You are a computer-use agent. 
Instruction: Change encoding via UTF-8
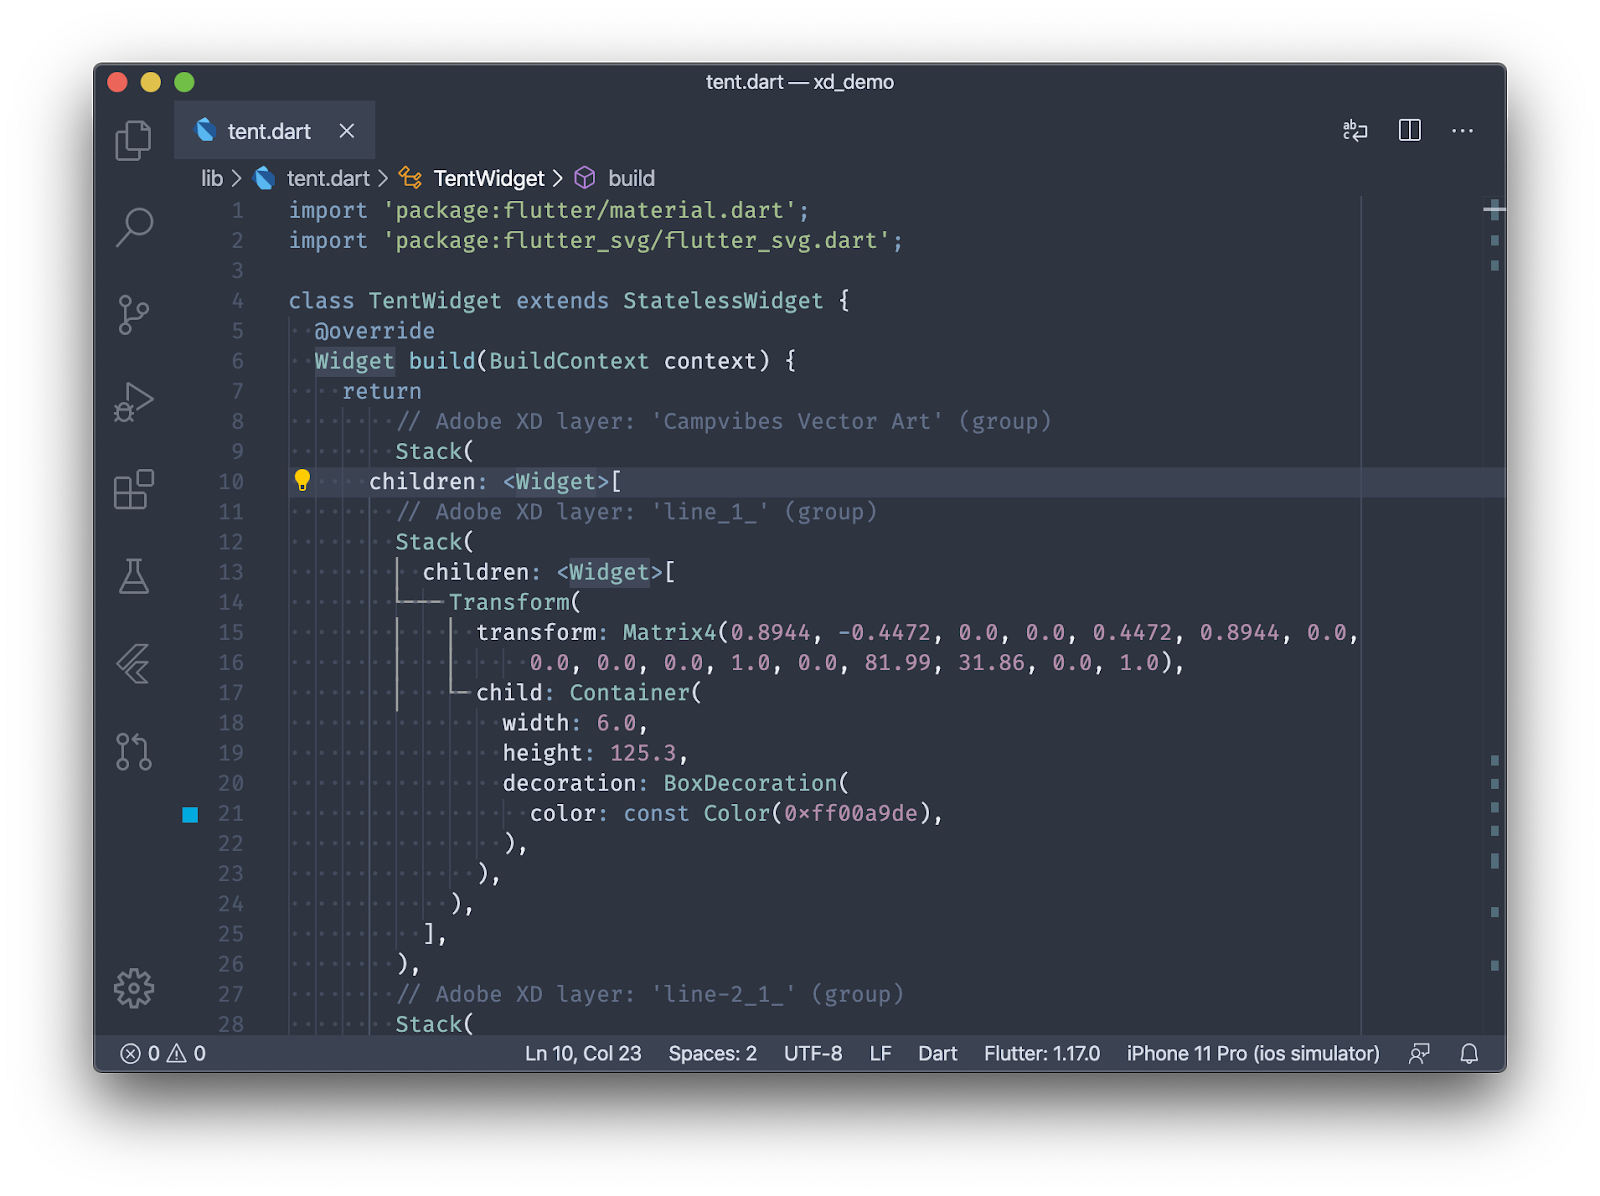click(x=813, y=1053)
